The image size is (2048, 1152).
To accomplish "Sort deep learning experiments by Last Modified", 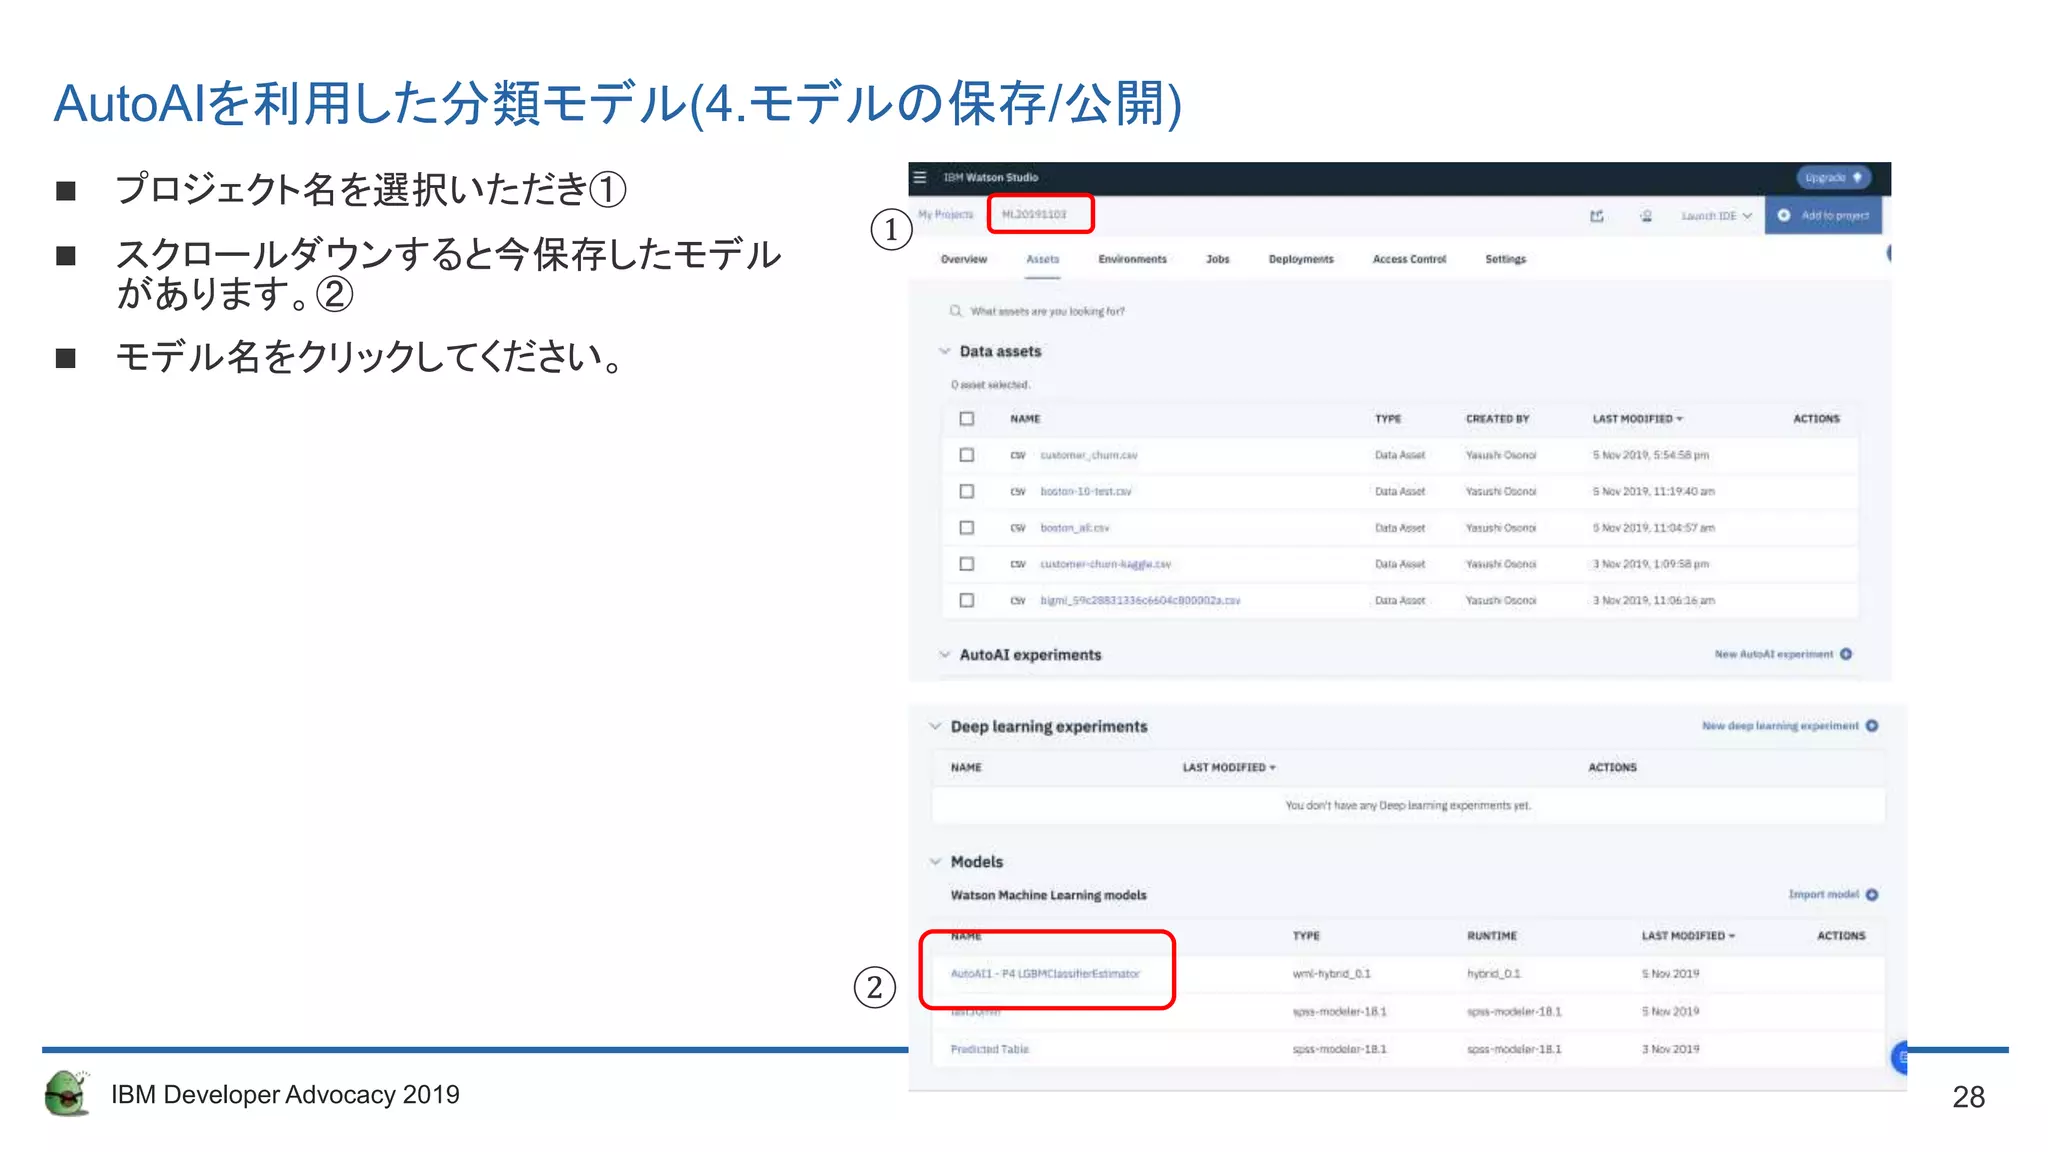I will (1229, 767).
